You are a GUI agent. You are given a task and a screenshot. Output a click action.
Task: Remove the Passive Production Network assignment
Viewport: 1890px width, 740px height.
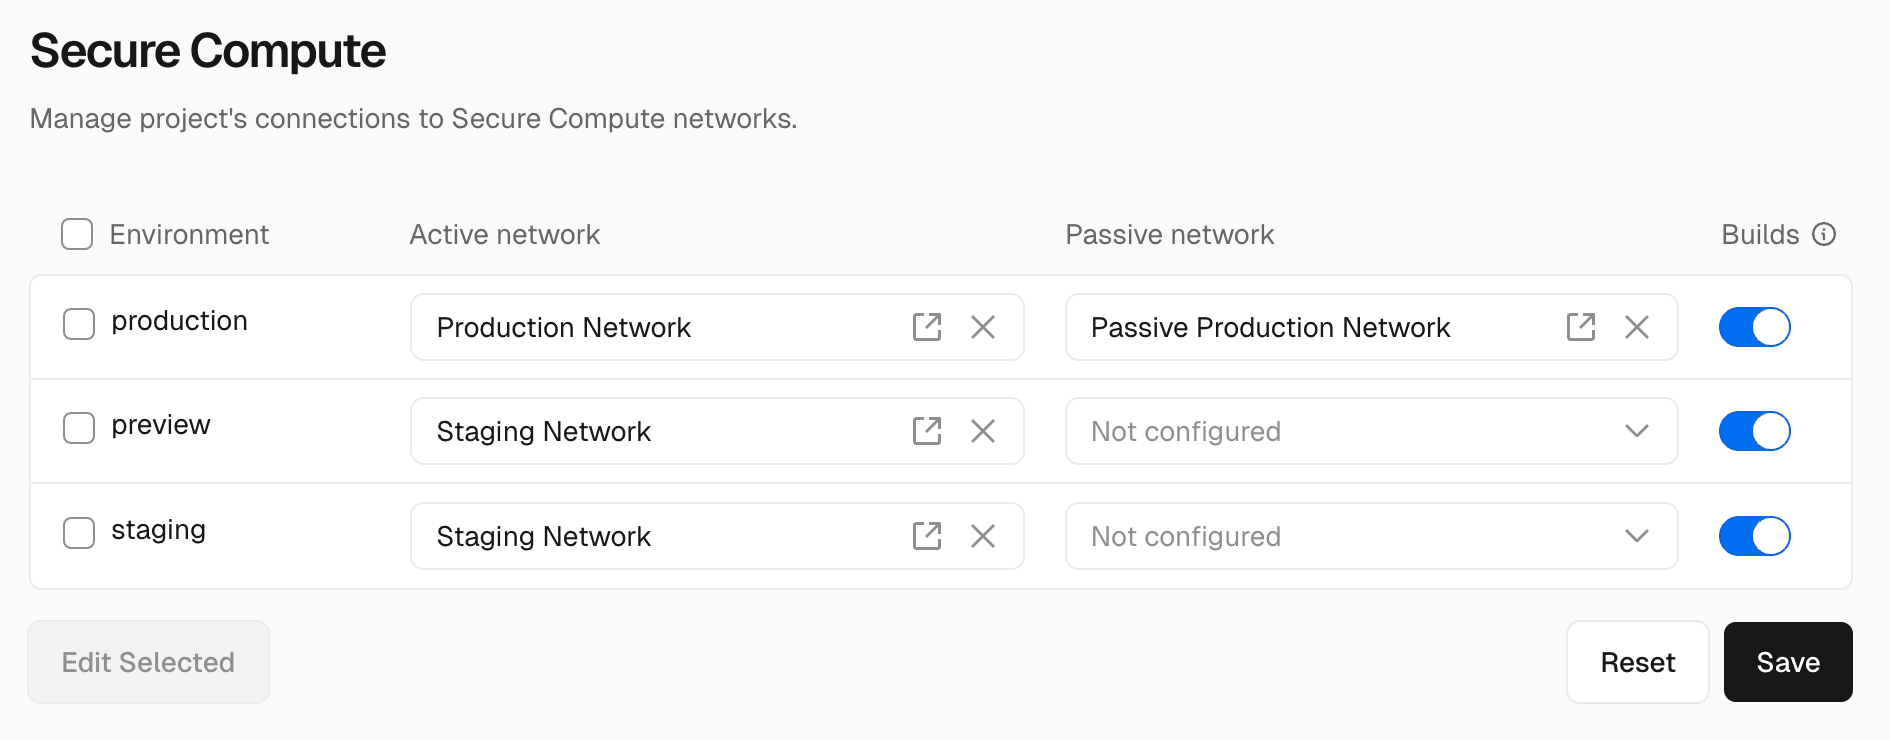1637,327
